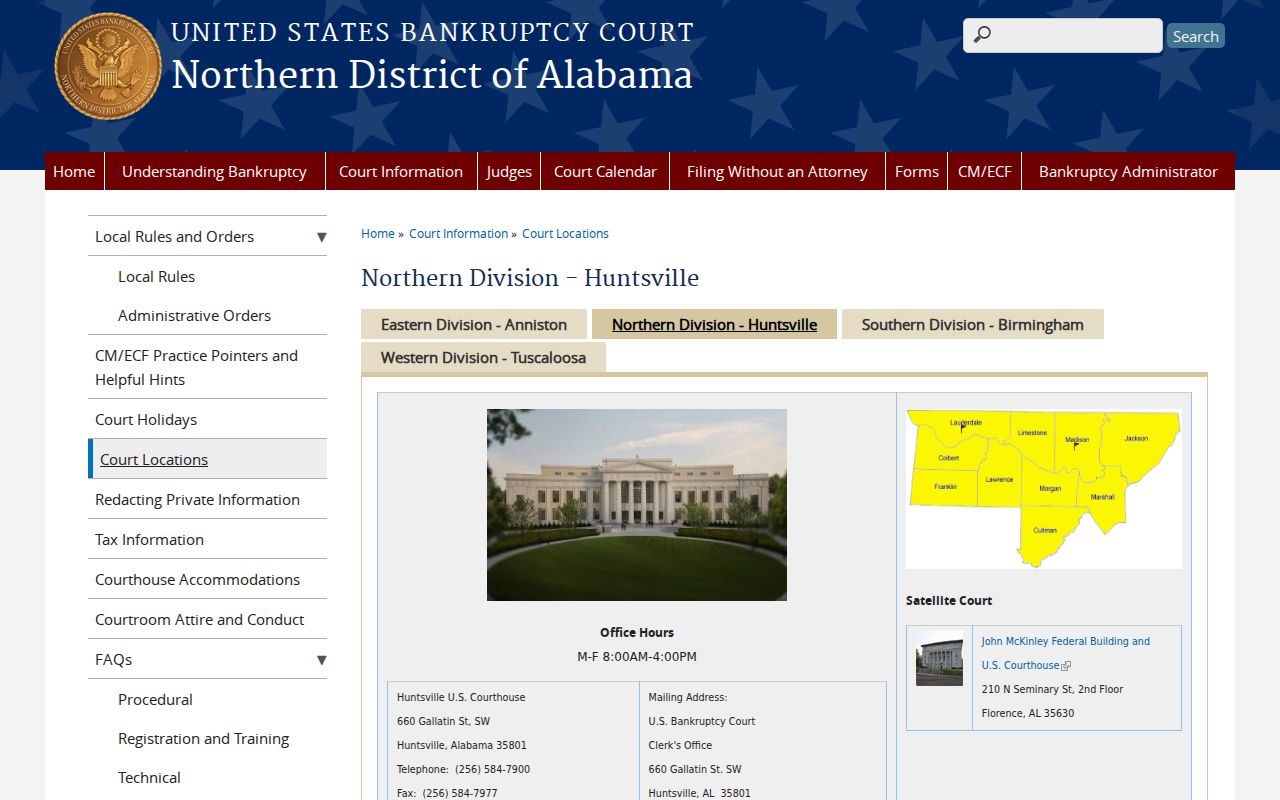Open Administrative Orders sidebar link

pyautogui.click(x=194, y=316)
